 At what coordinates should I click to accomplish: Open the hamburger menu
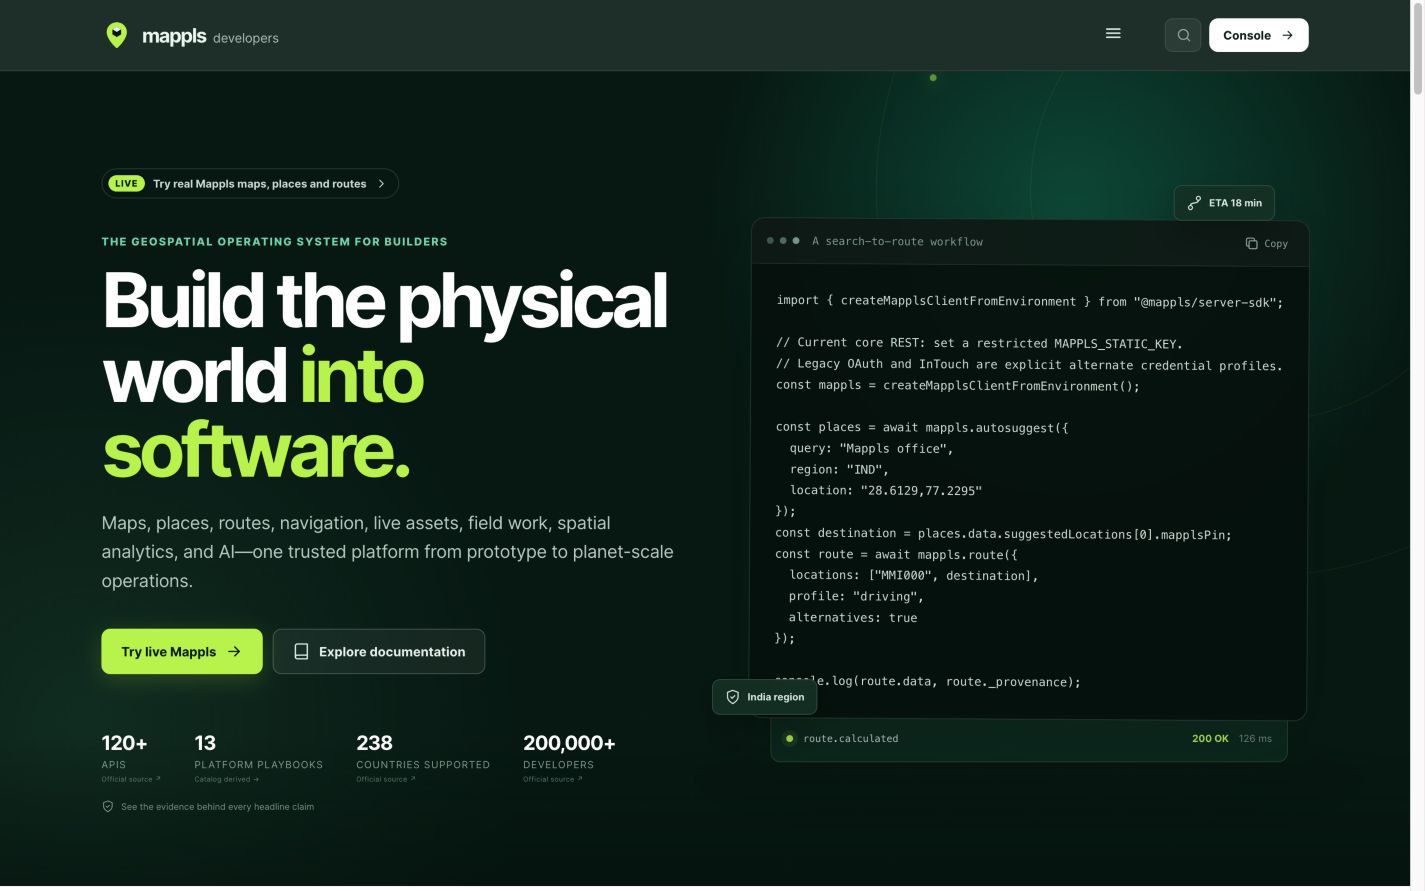[1113, 34]
